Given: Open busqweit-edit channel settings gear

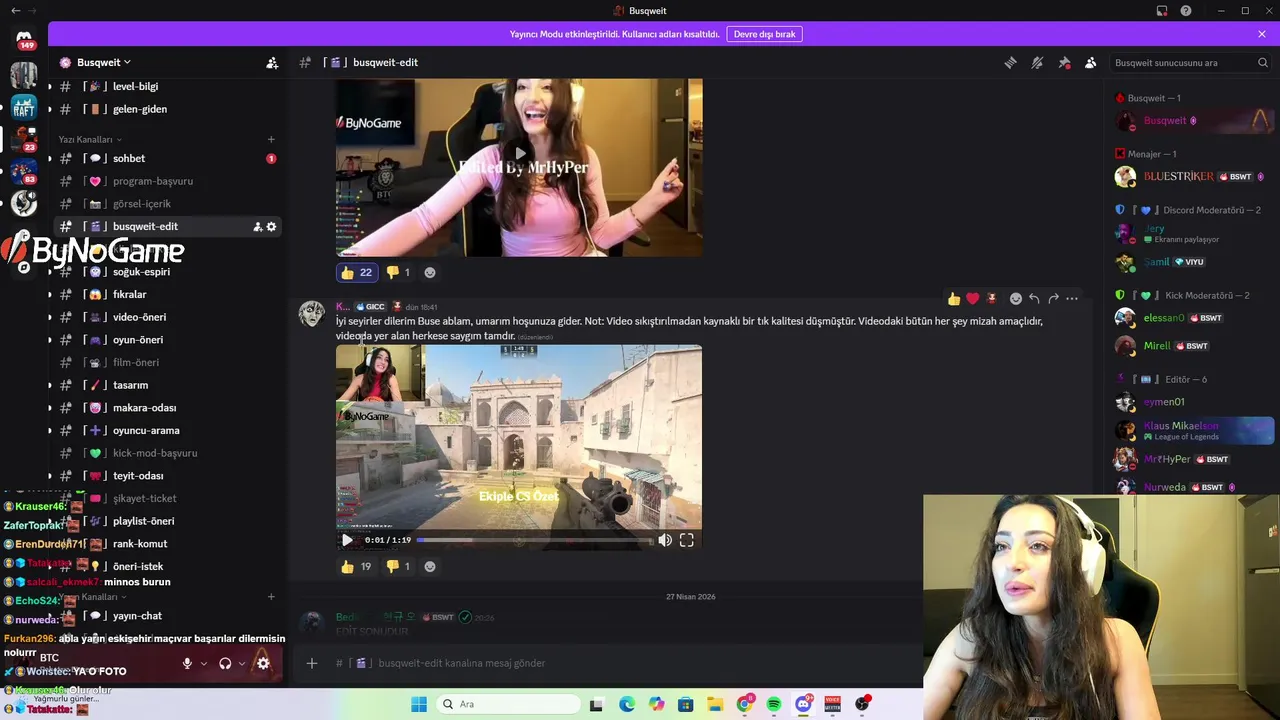Looking at the screenshot, I should click(x=271, y=227).
